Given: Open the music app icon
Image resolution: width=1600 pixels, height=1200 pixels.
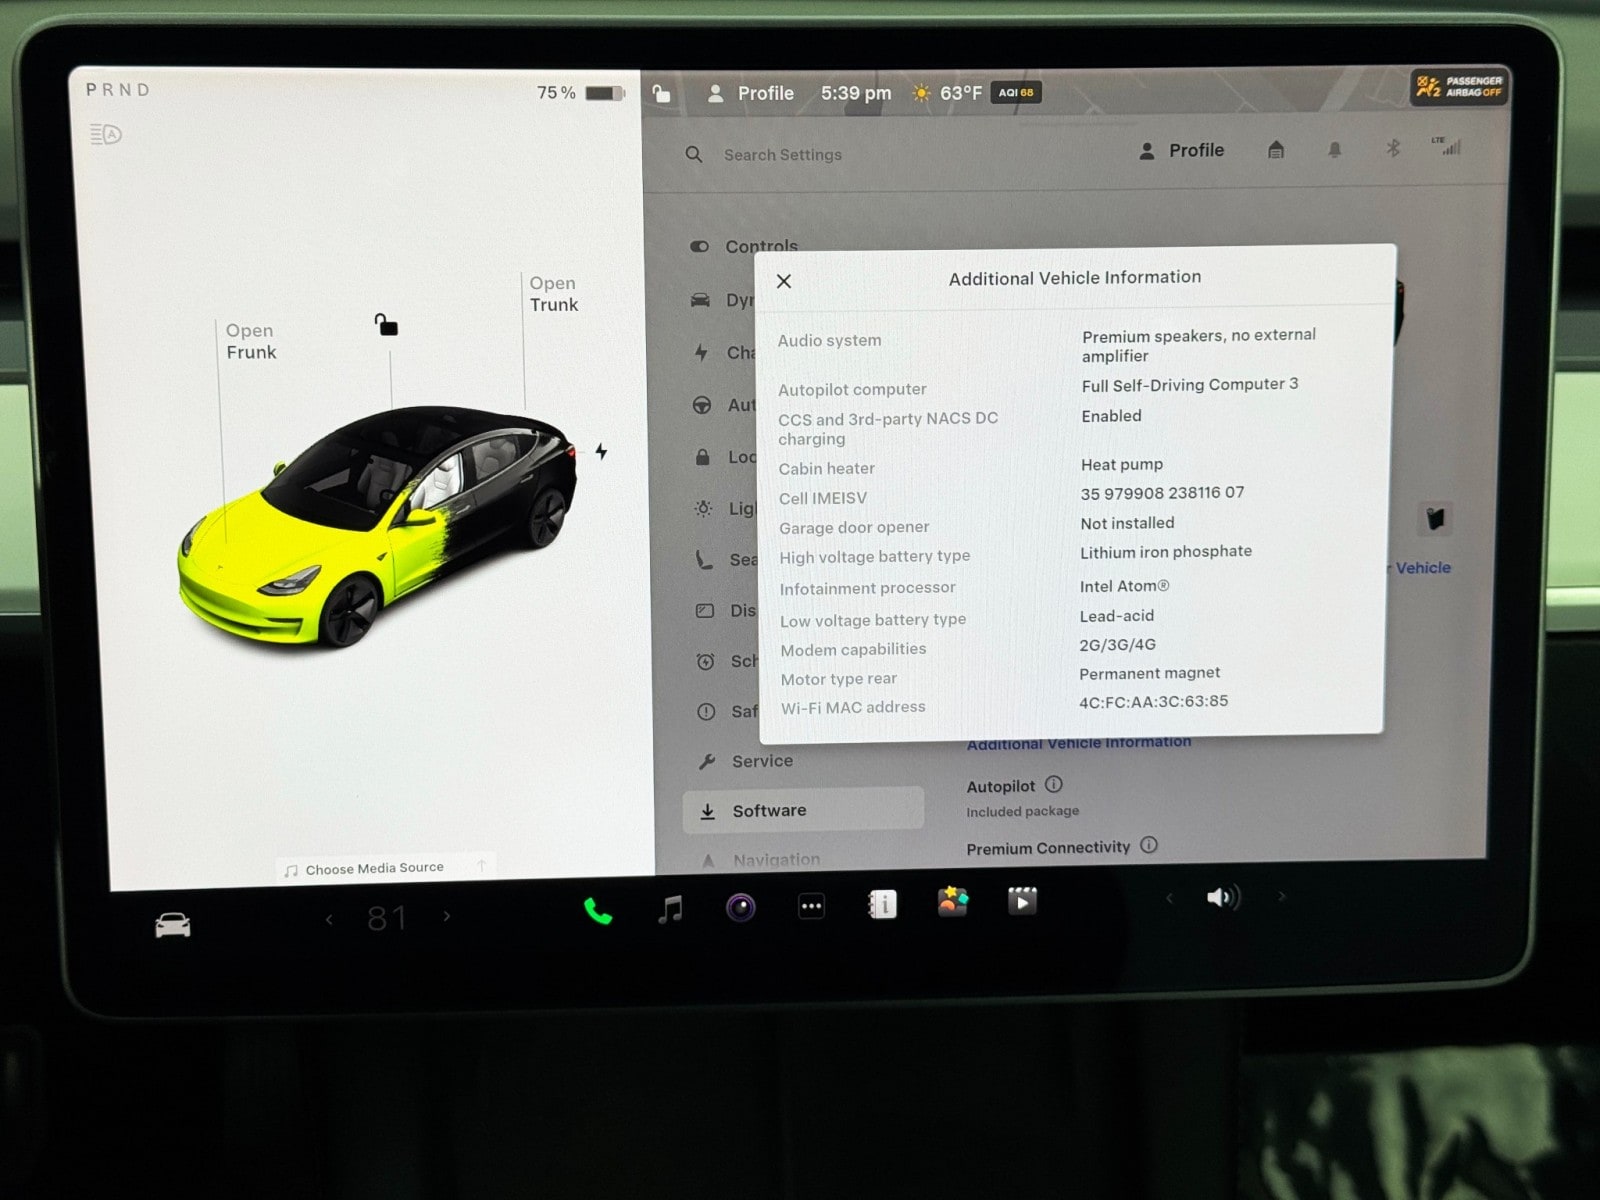Looking at the screenshot, I should tap(670, 909).
